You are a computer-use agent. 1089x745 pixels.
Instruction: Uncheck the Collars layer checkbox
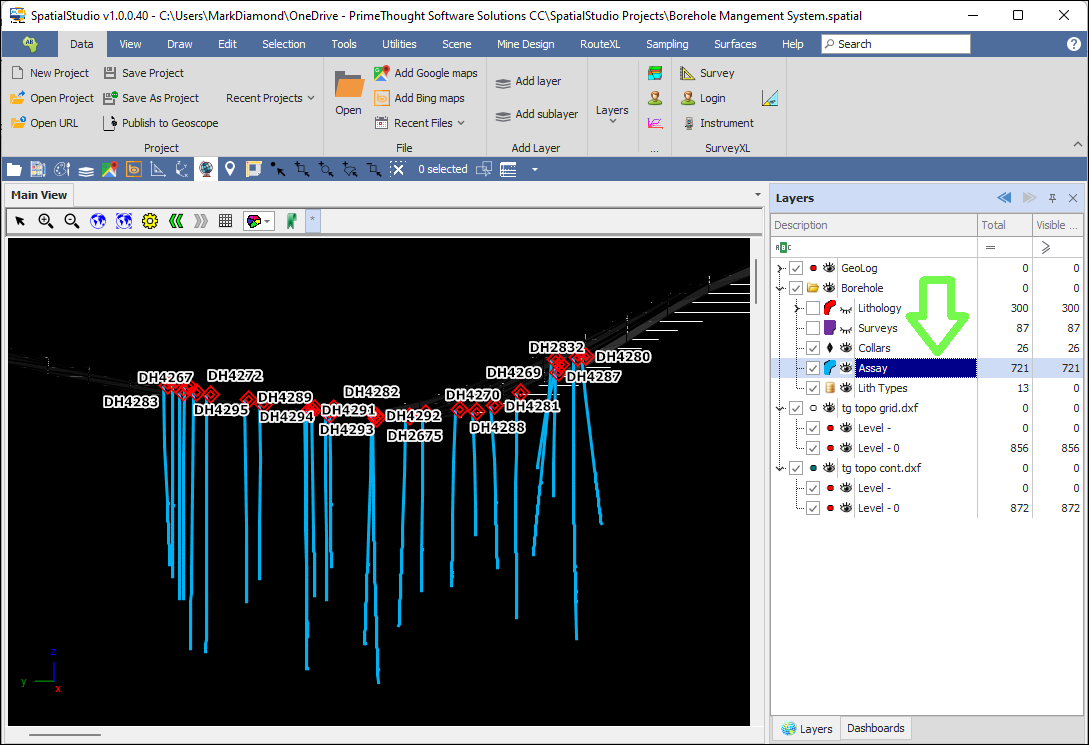[x=813, y=348]
